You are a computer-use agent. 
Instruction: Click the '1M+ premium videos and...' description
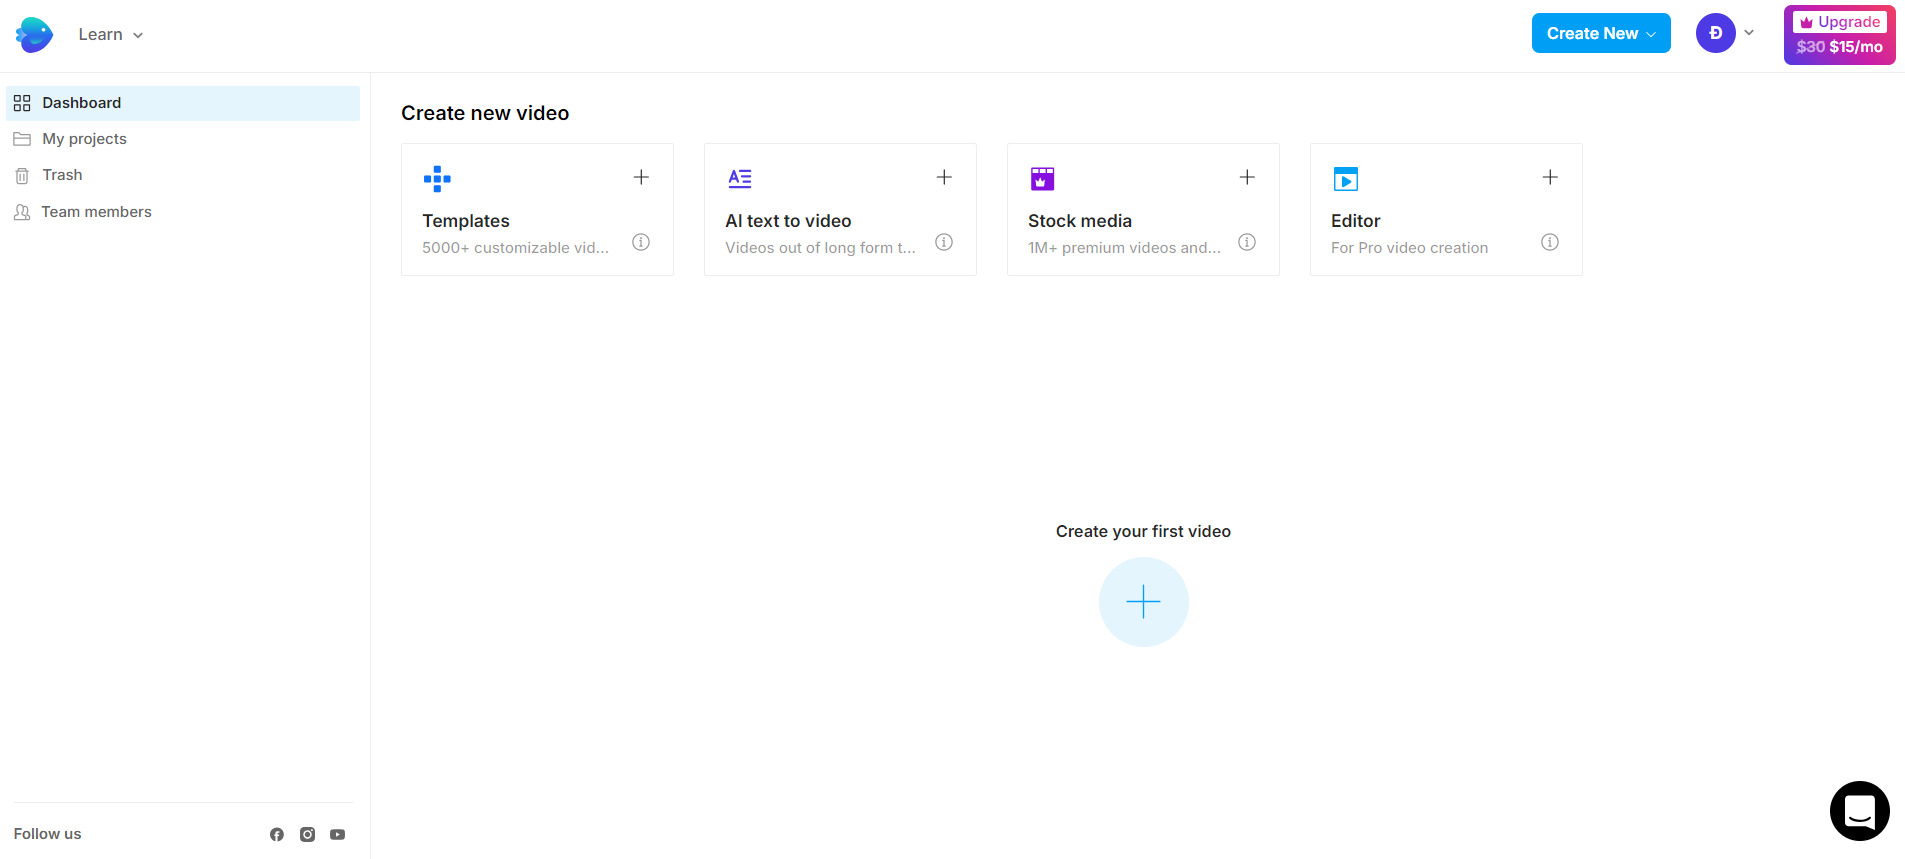point(1124,248)
